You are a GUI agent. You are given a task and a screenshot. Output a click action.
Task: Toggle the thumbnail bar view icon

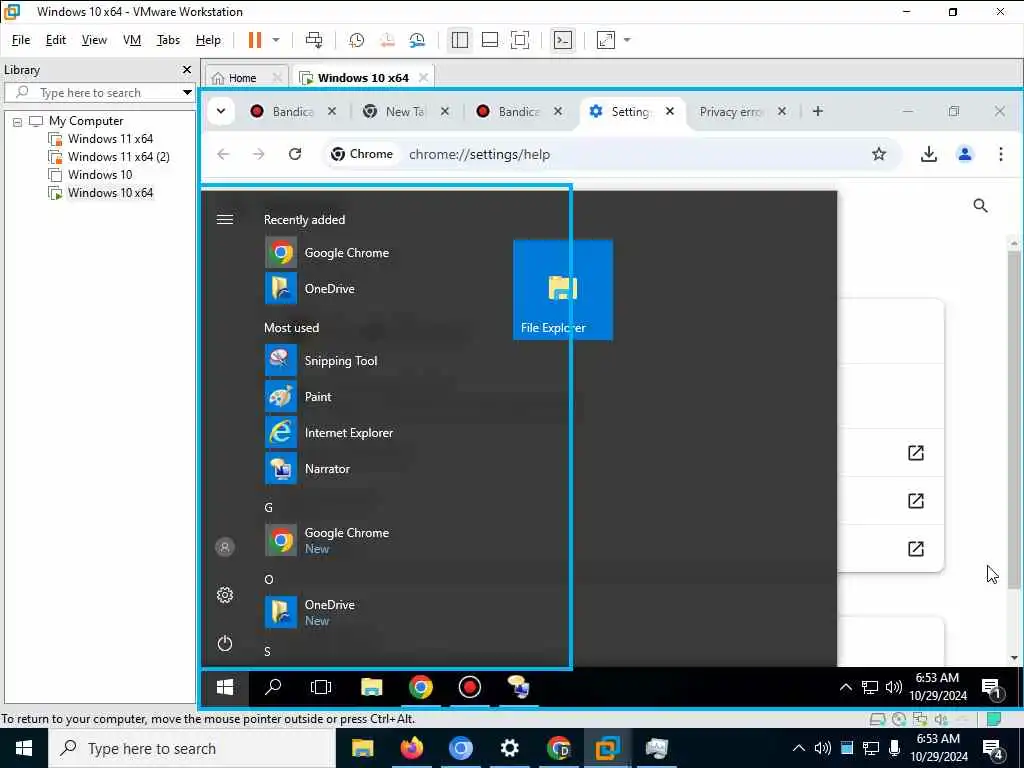point(490,40)
